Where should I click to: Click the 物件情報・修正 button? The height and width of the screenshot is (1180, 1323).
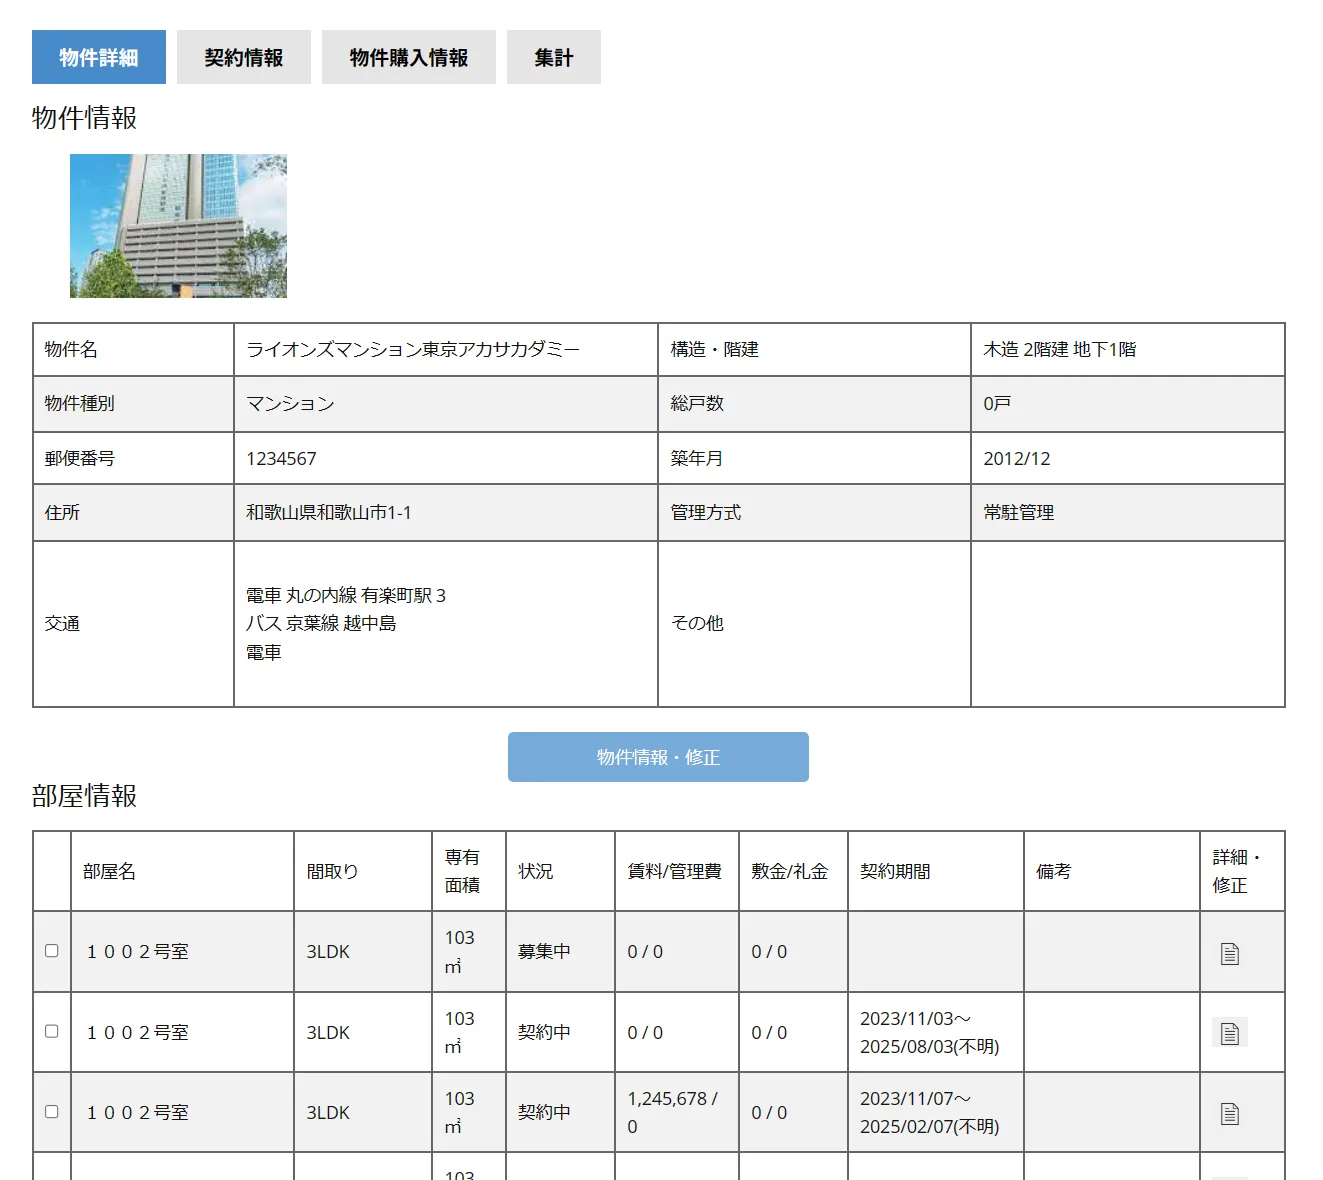[658, 757]
